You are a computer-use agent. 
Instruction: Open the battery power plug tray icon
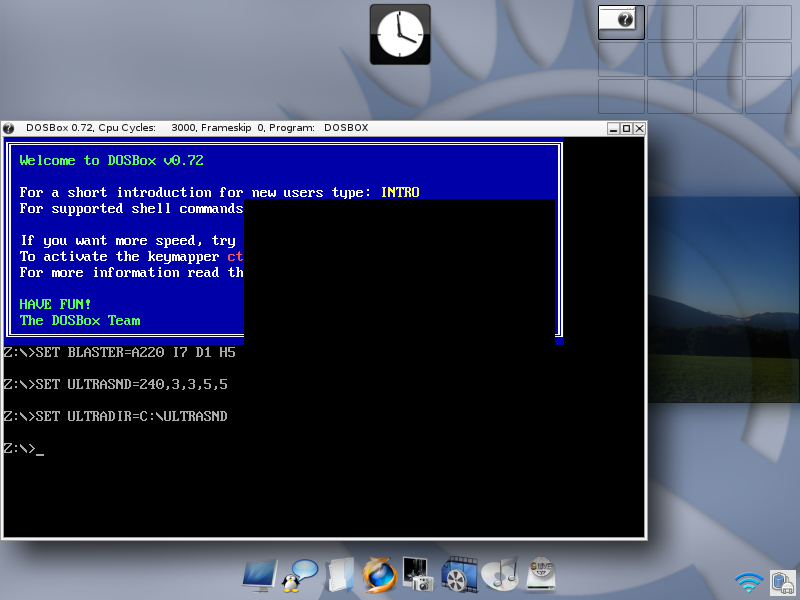pos(783,582)
